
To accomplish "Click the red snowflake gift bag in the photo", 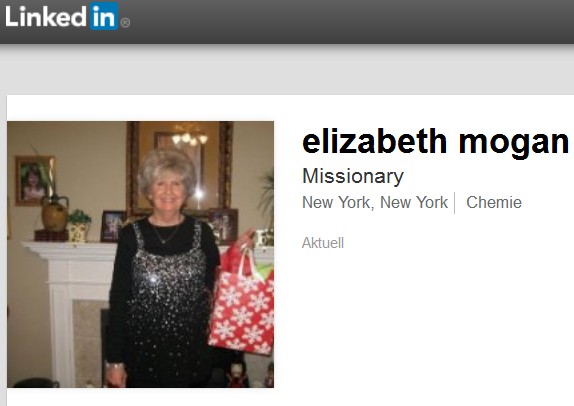I will pyautogui.click(x=242, y=305).
